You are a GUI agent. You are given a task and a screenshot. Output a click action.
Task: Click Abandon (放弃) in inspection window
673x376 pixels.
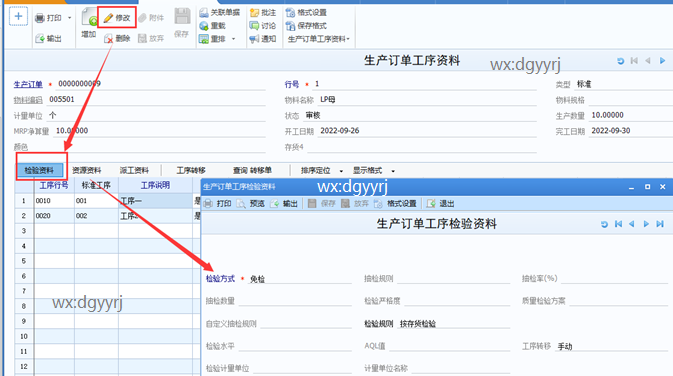pyautogui.click(x=355, y=203)
